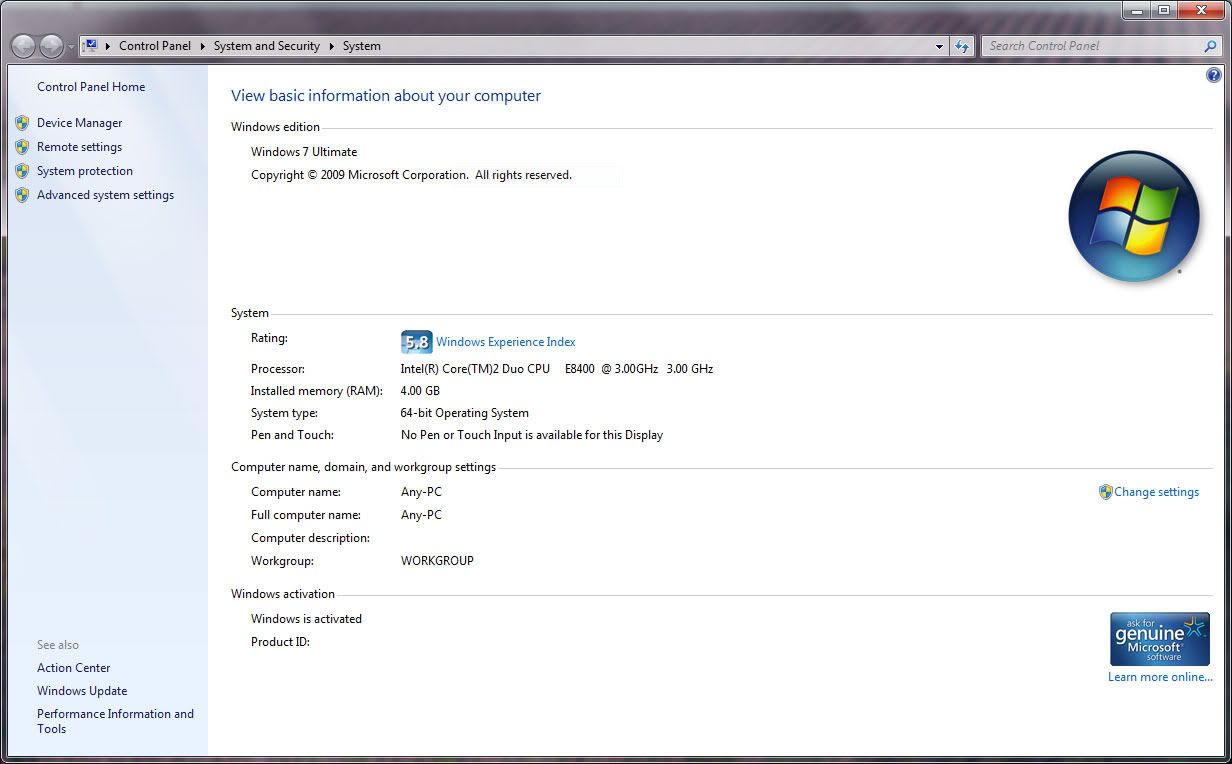Viewport: 1232px width, 764px height.
Task: Click the No Pen or Touch Input text
Action: coord(532,435)
